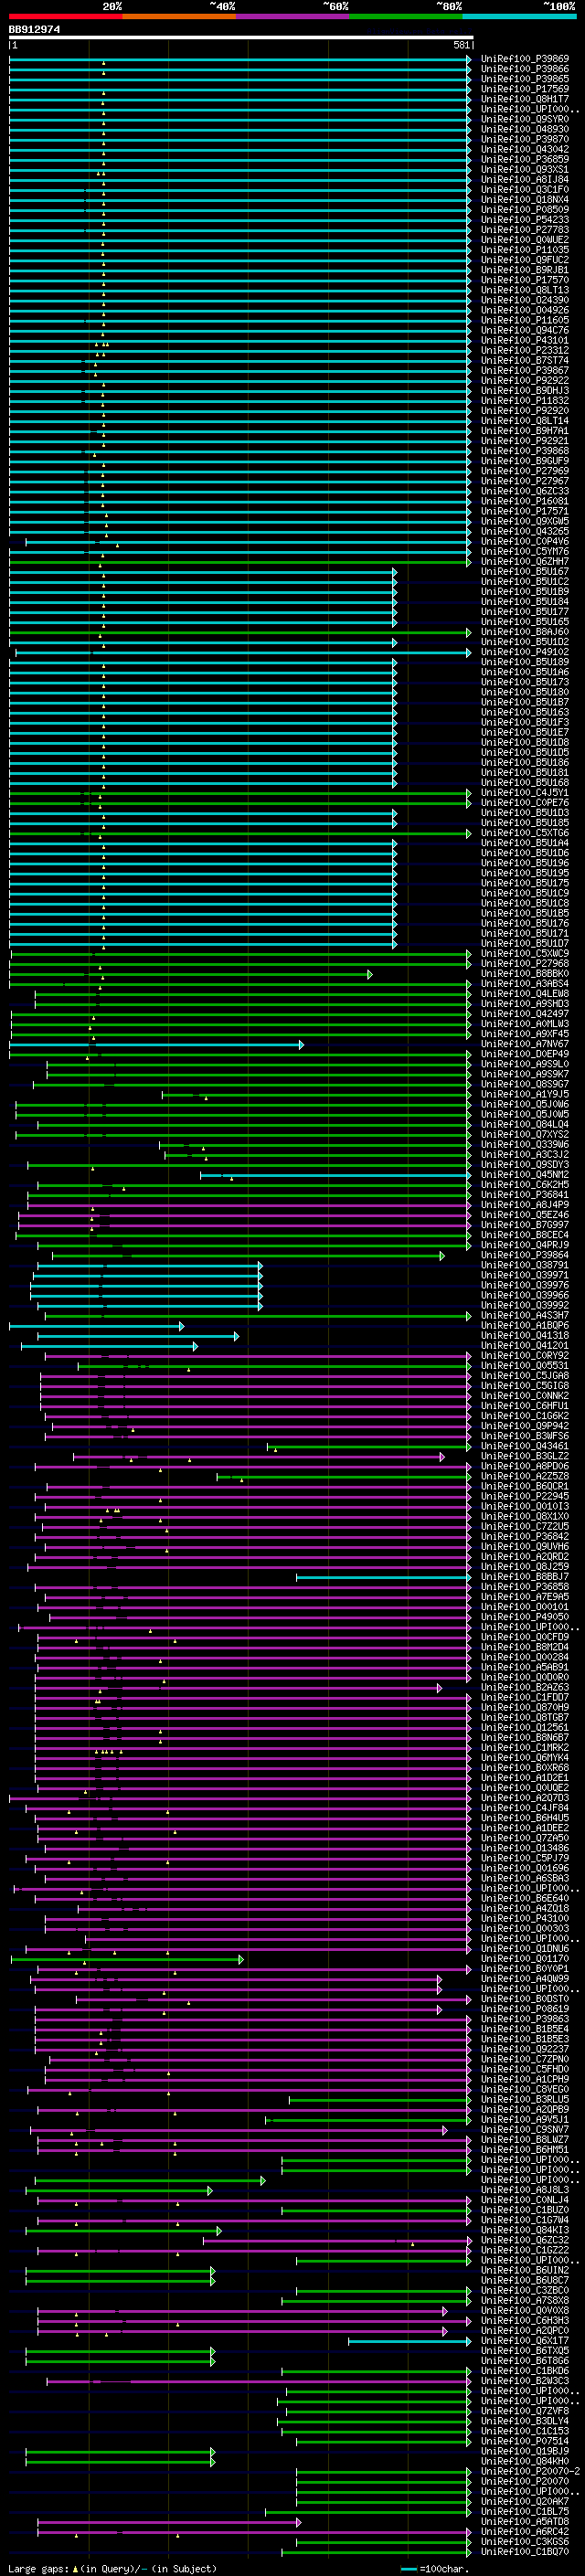Select the UniRef100_Q93XS1 label
This screenshot has width=585, height=2576.
[x=525, y=170]
